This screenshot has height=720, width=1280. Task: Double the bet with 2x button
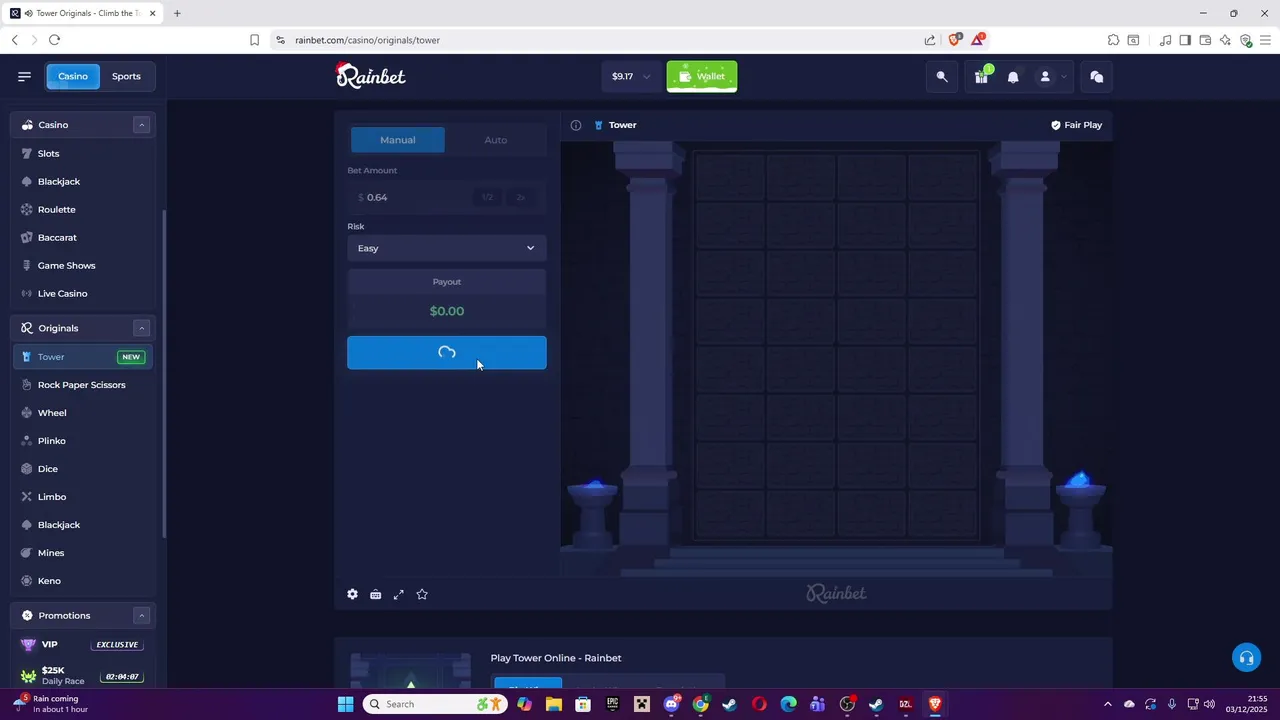click(x=520, y=197)
